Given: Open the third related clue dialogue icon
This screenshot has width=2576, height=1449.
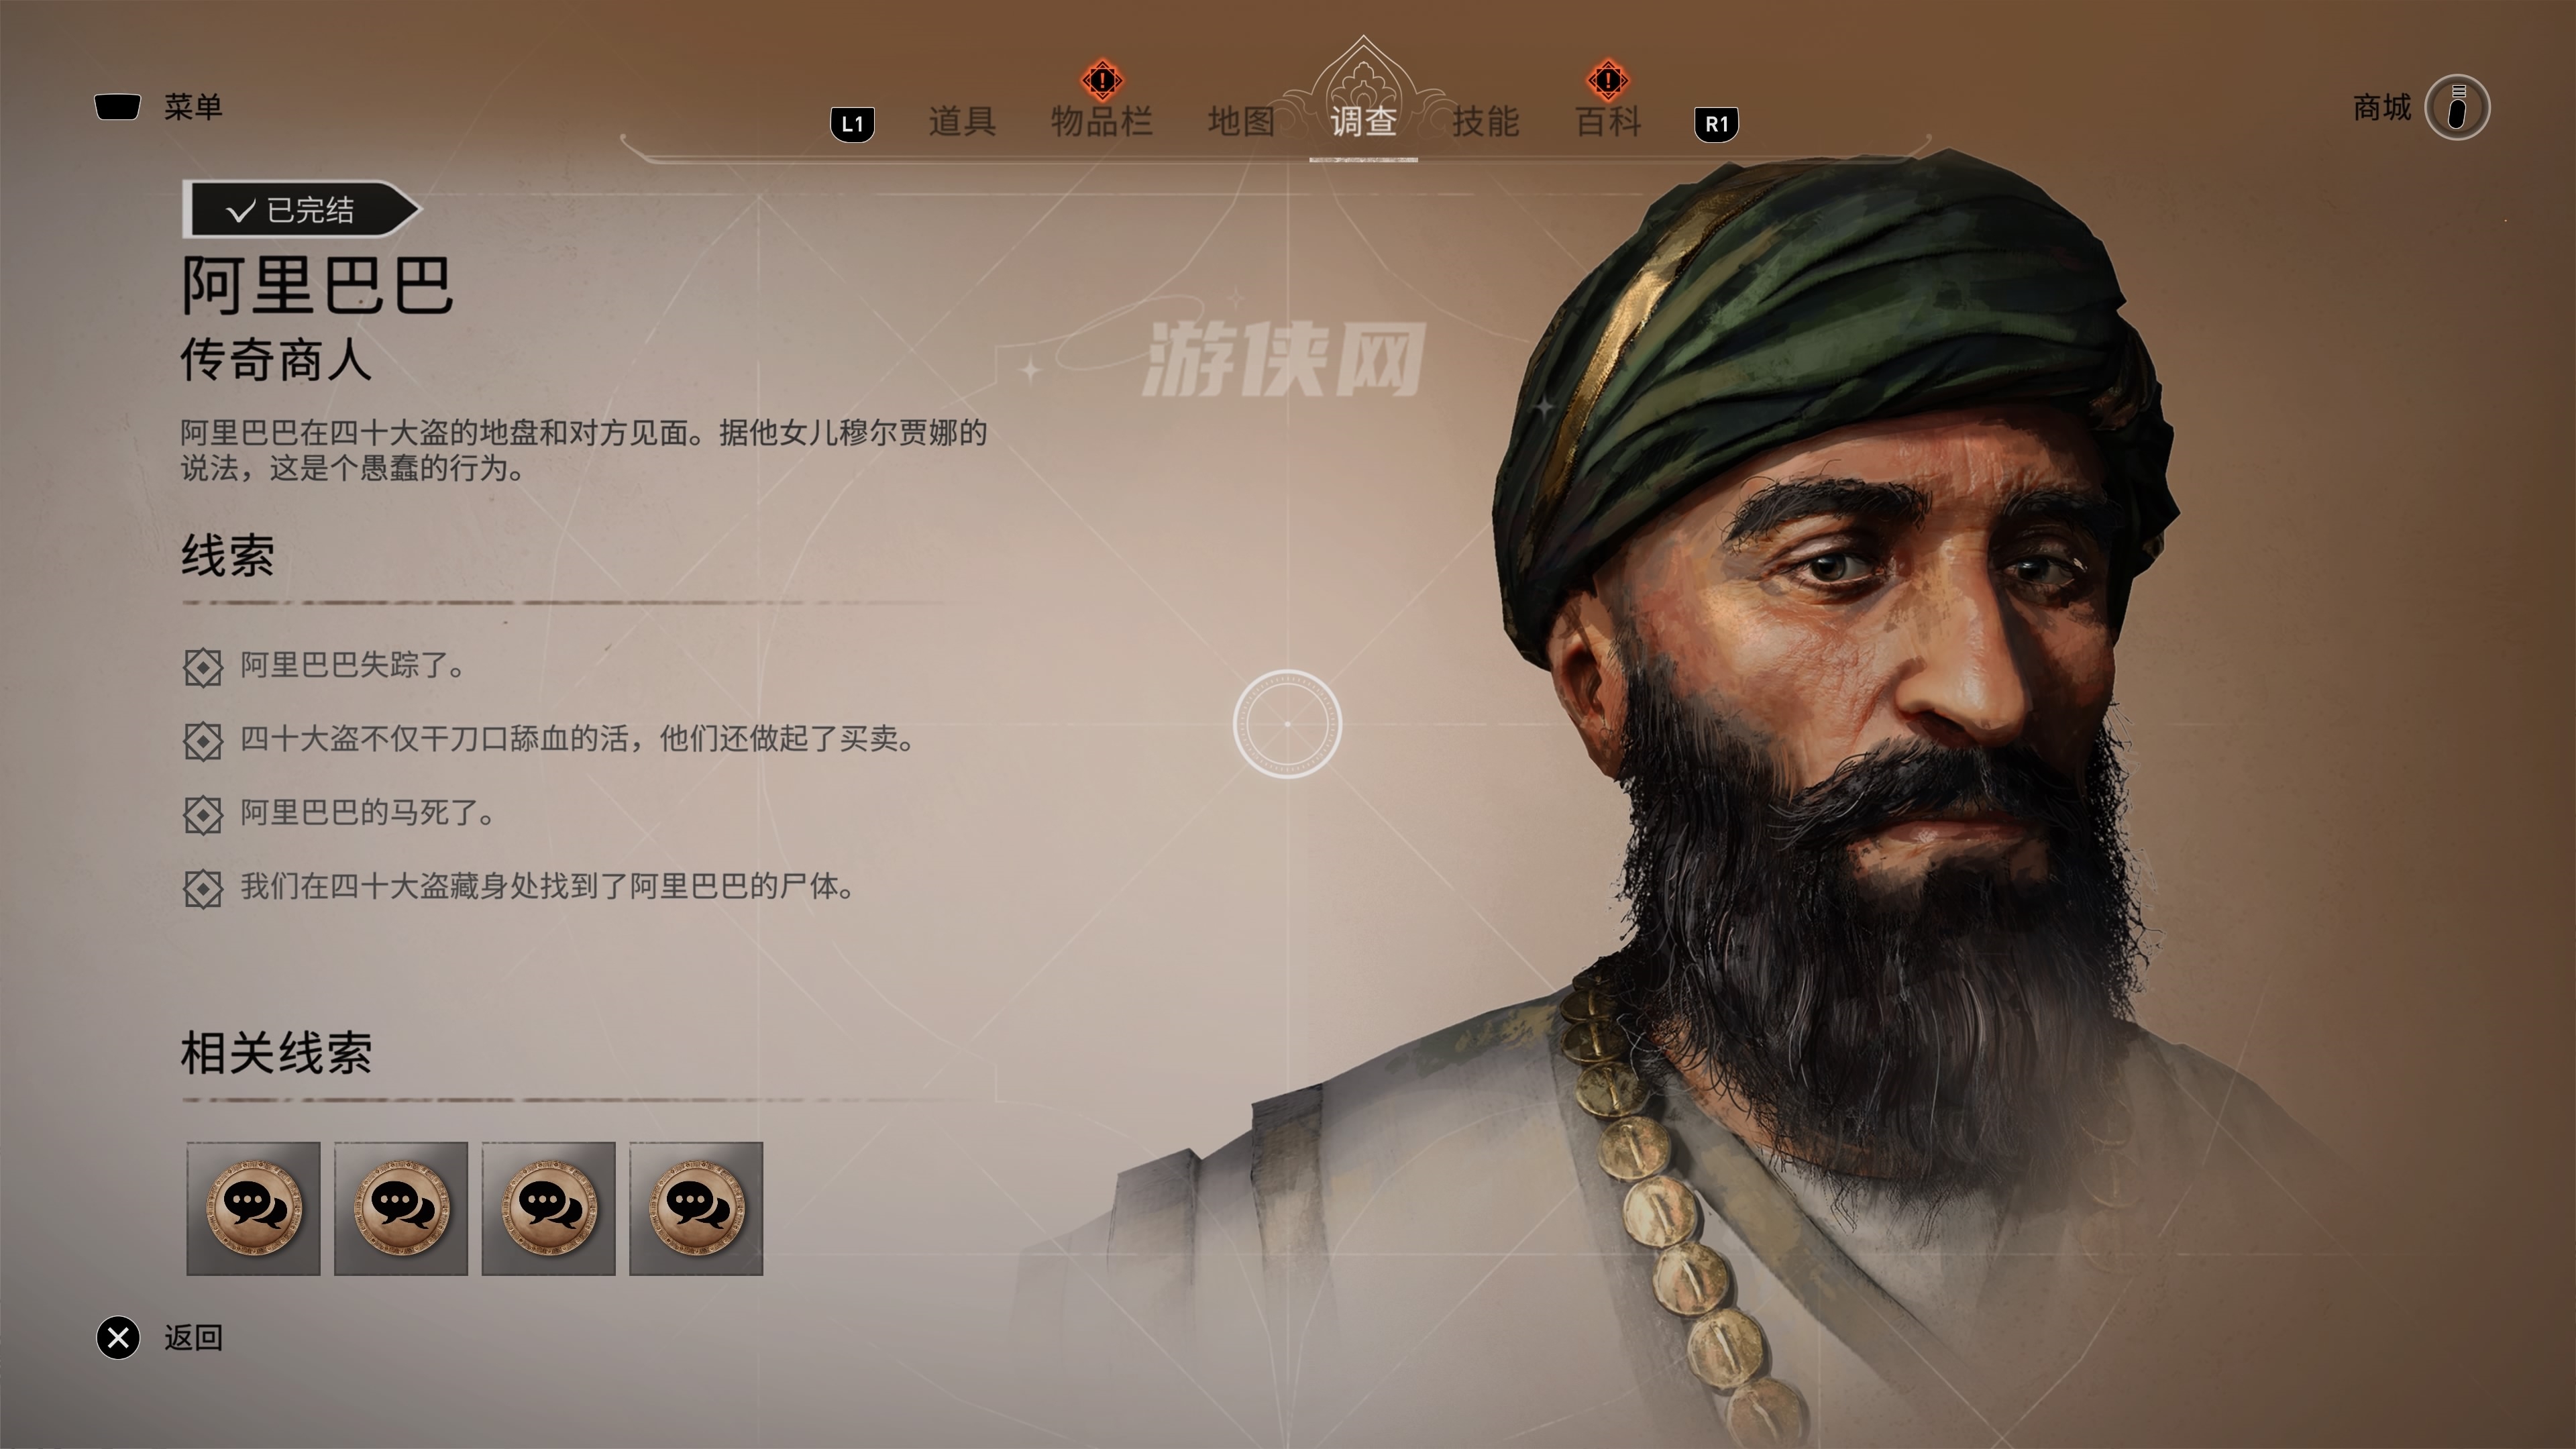Looking at the screenshot, I should tap(549, 1208).
